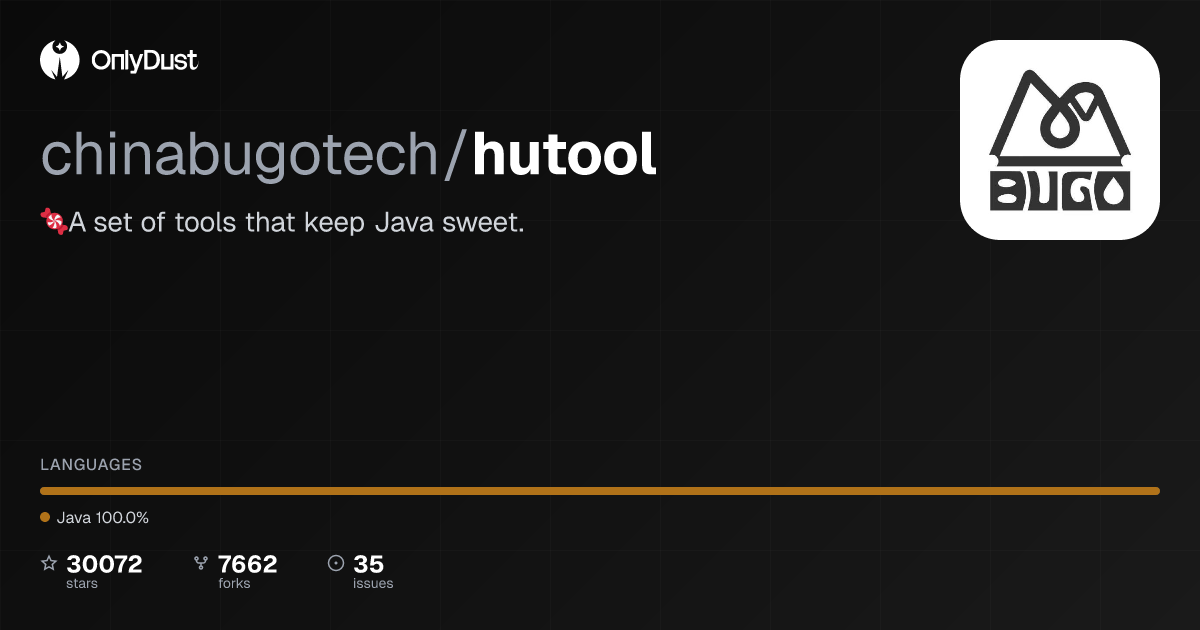Click the orange Java language bar

click(600, 491)
